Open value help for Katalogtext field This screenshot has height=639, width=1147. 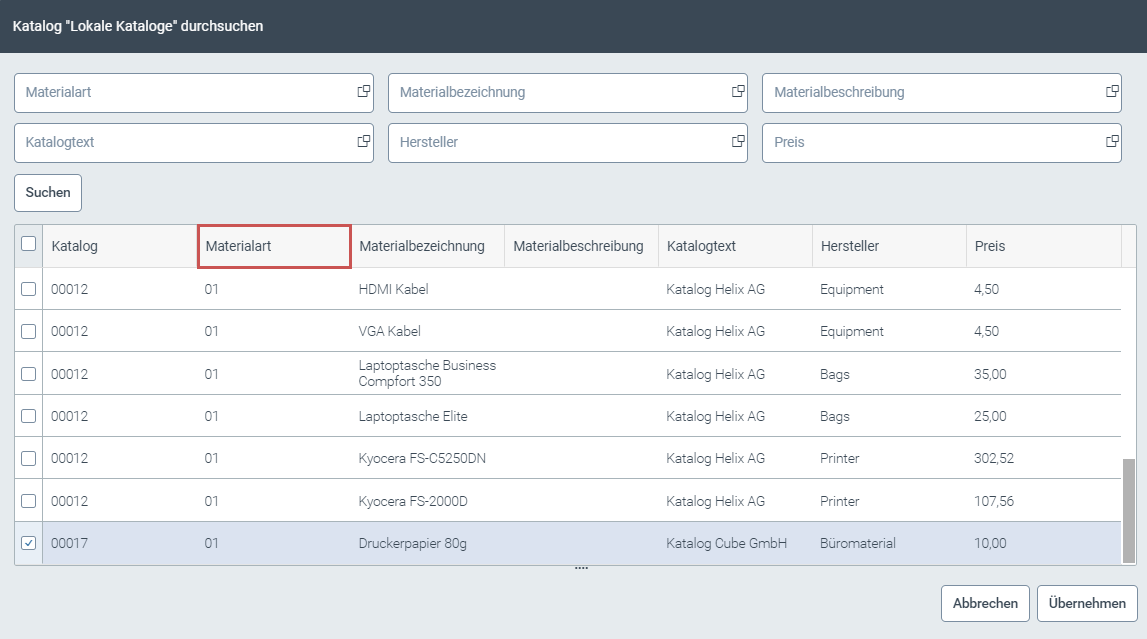pos(362,142)
